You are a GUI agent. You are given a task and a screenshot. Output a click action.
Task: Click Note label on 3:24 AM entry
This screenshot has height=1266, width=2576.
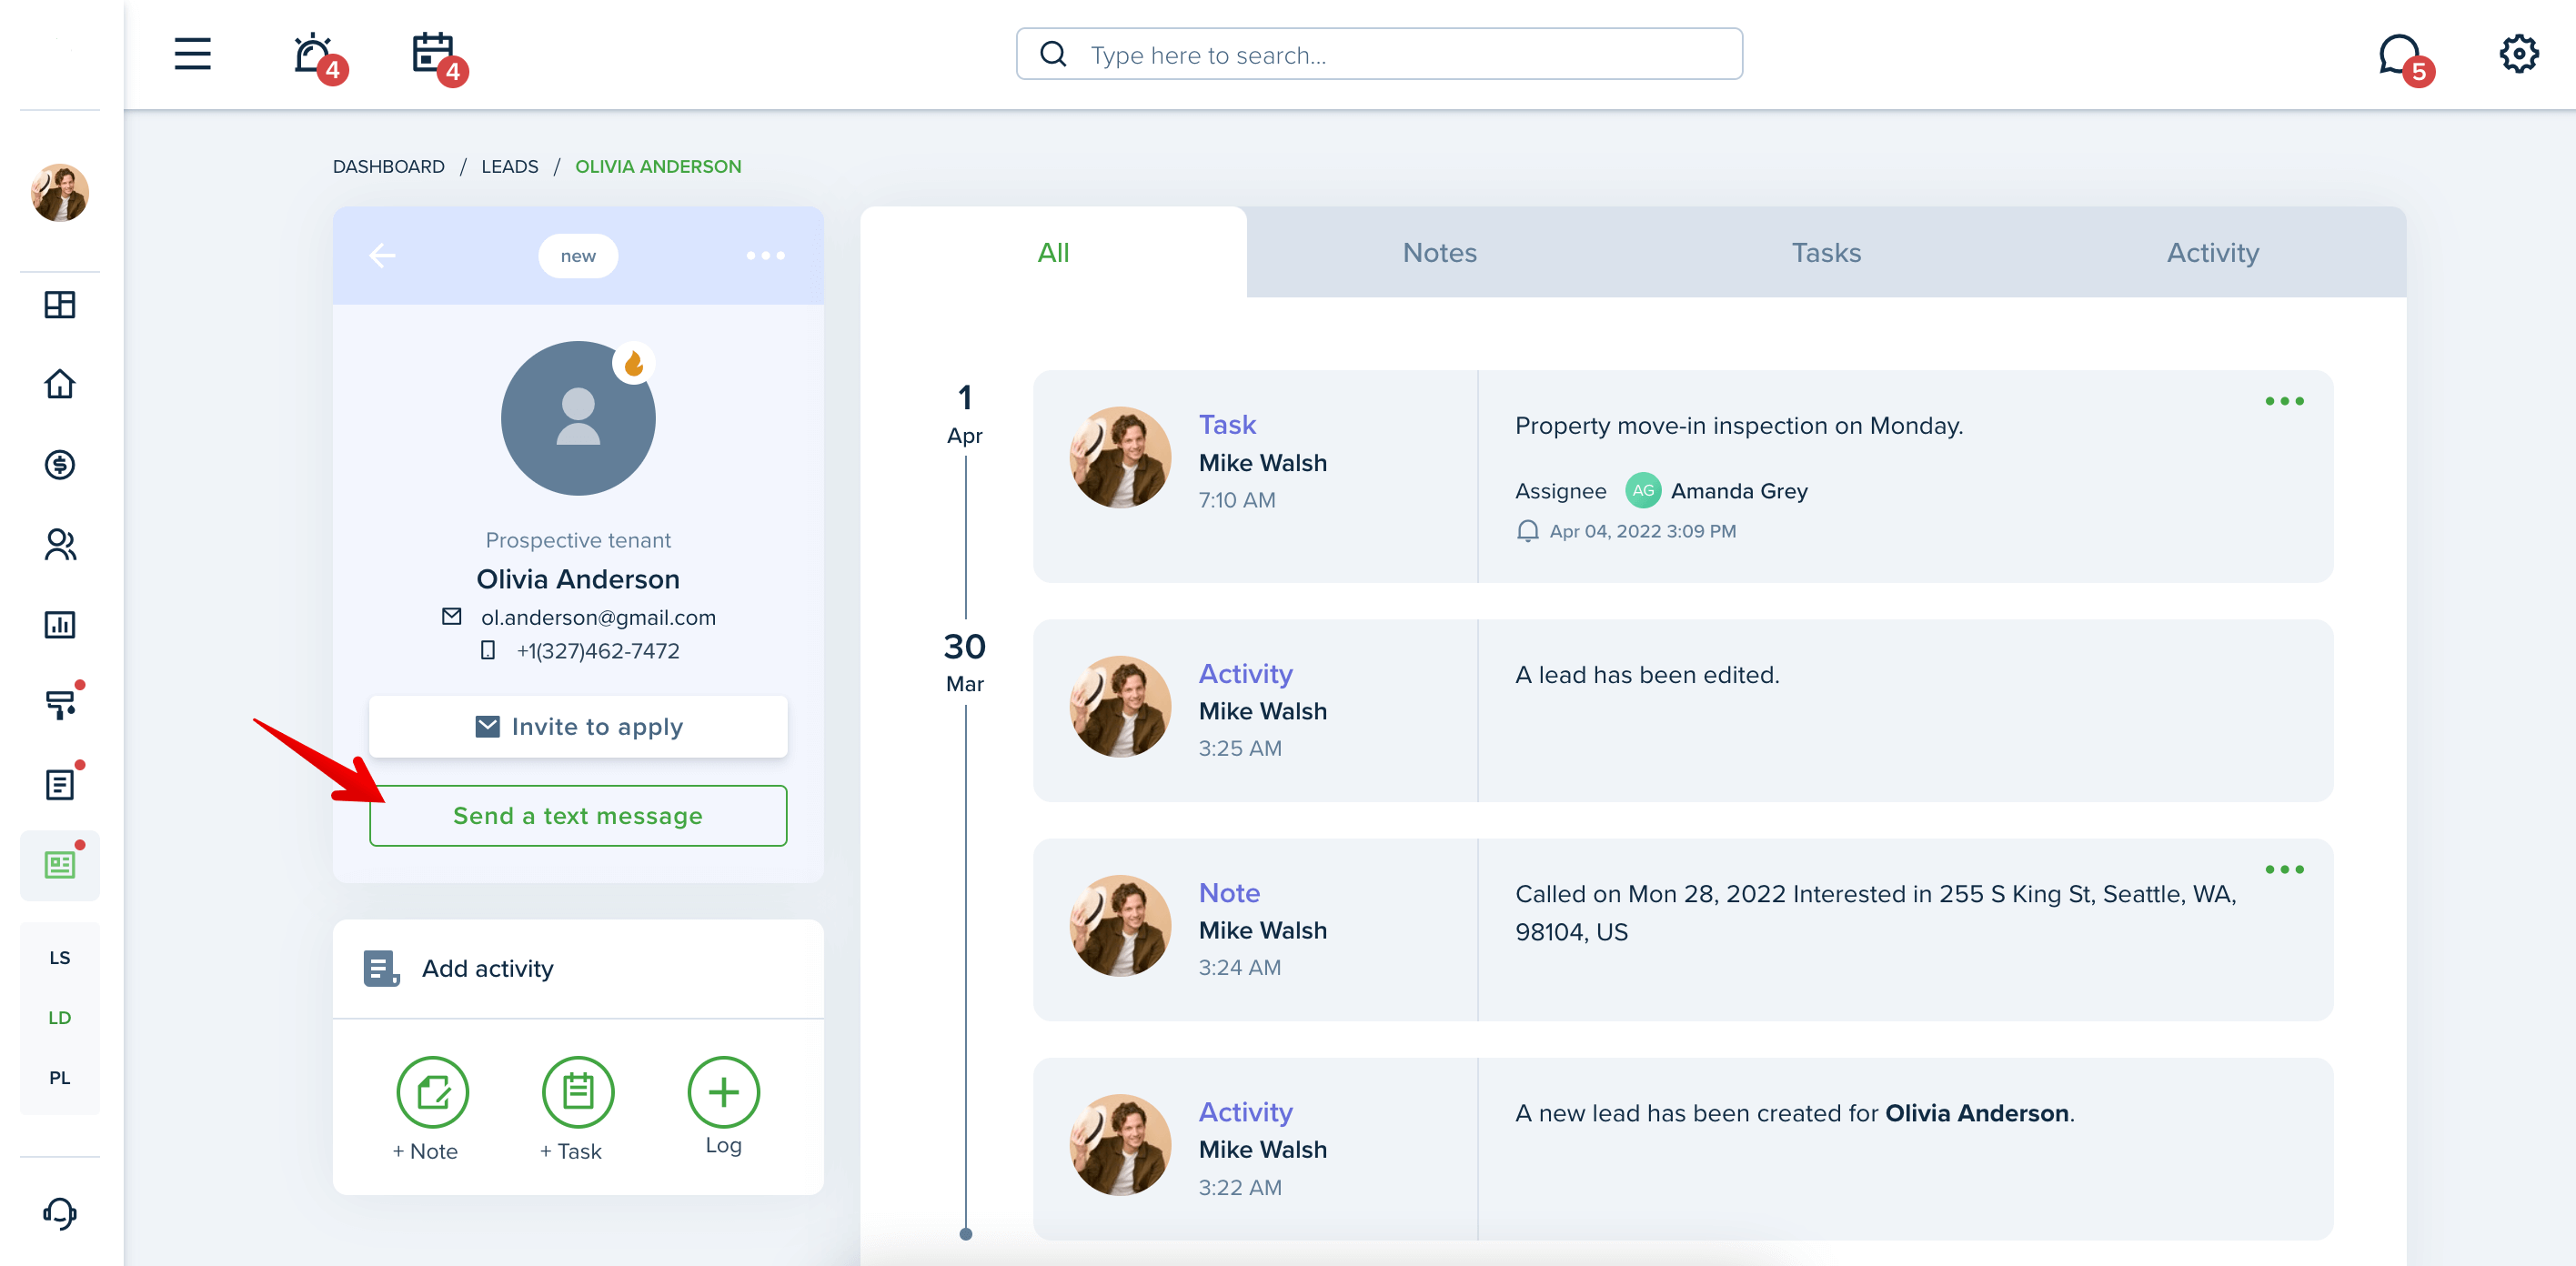coord(1229,893)
